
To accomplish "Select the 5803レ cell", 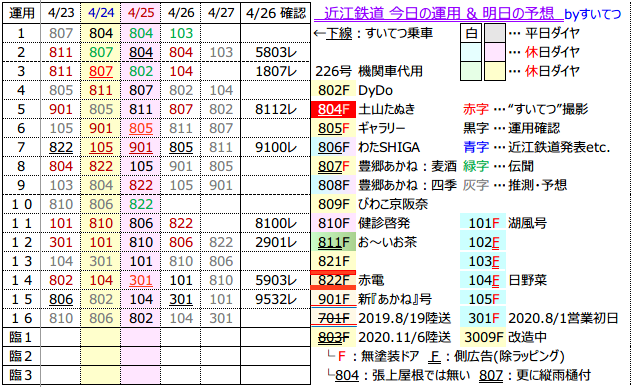I will (276, 52).
